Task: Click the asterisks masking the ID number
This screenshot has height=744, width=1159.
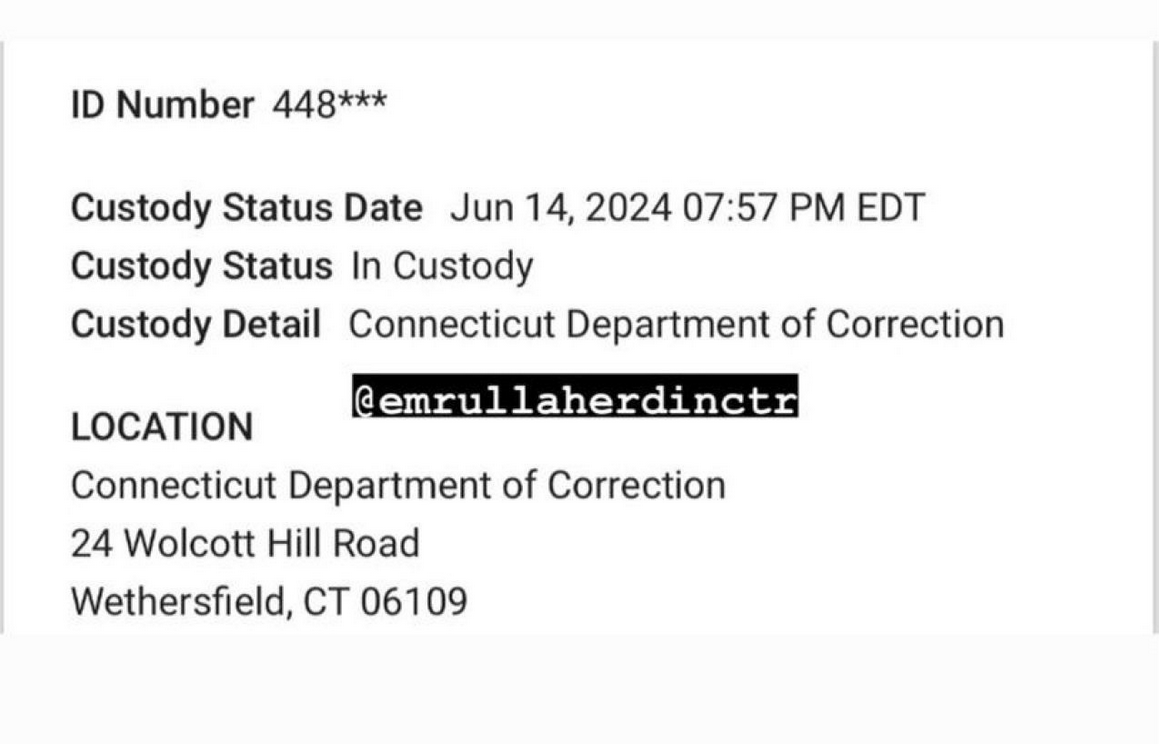Action: tap(362, 103)
